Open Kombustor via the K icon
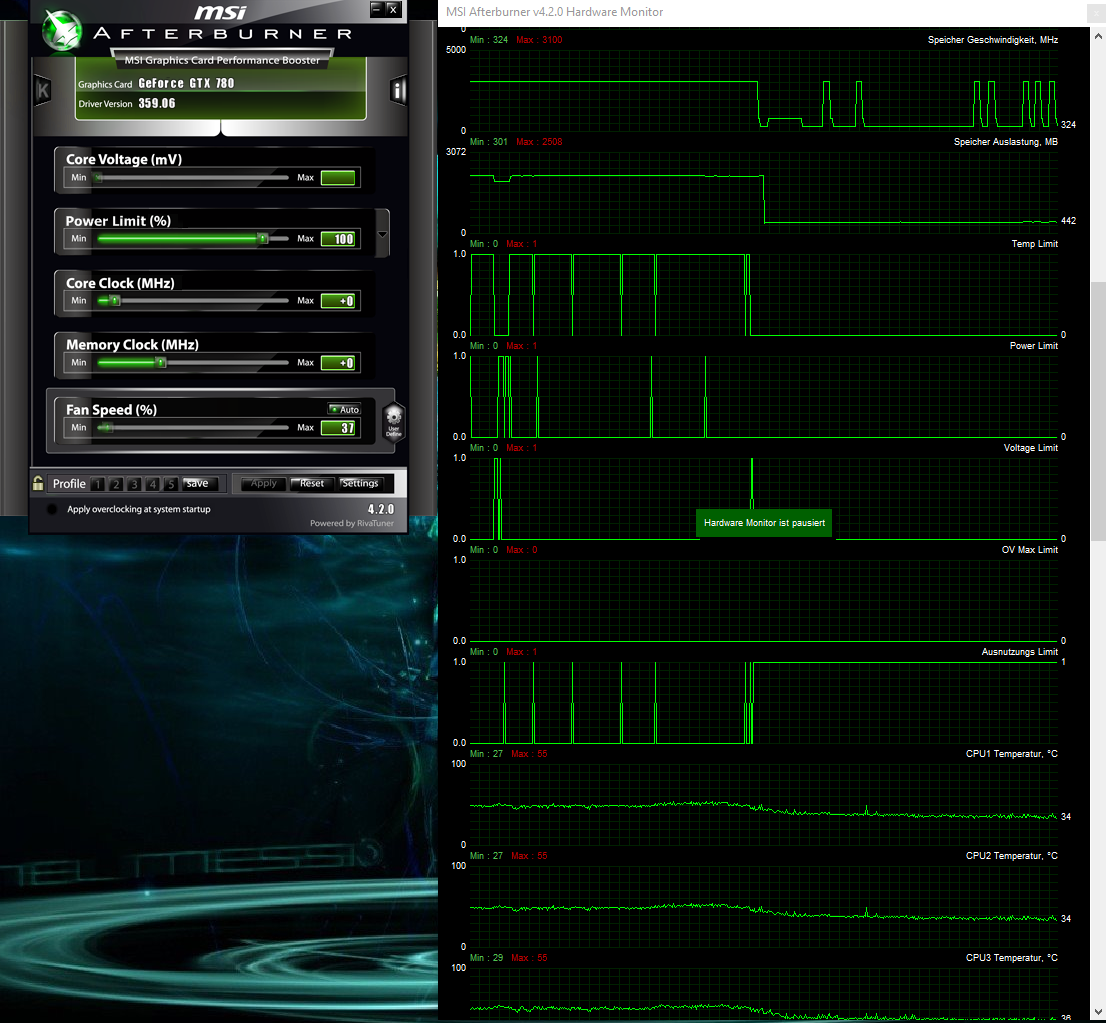The height and width of the screenshot is (1023, 1106). pos(43,90)
